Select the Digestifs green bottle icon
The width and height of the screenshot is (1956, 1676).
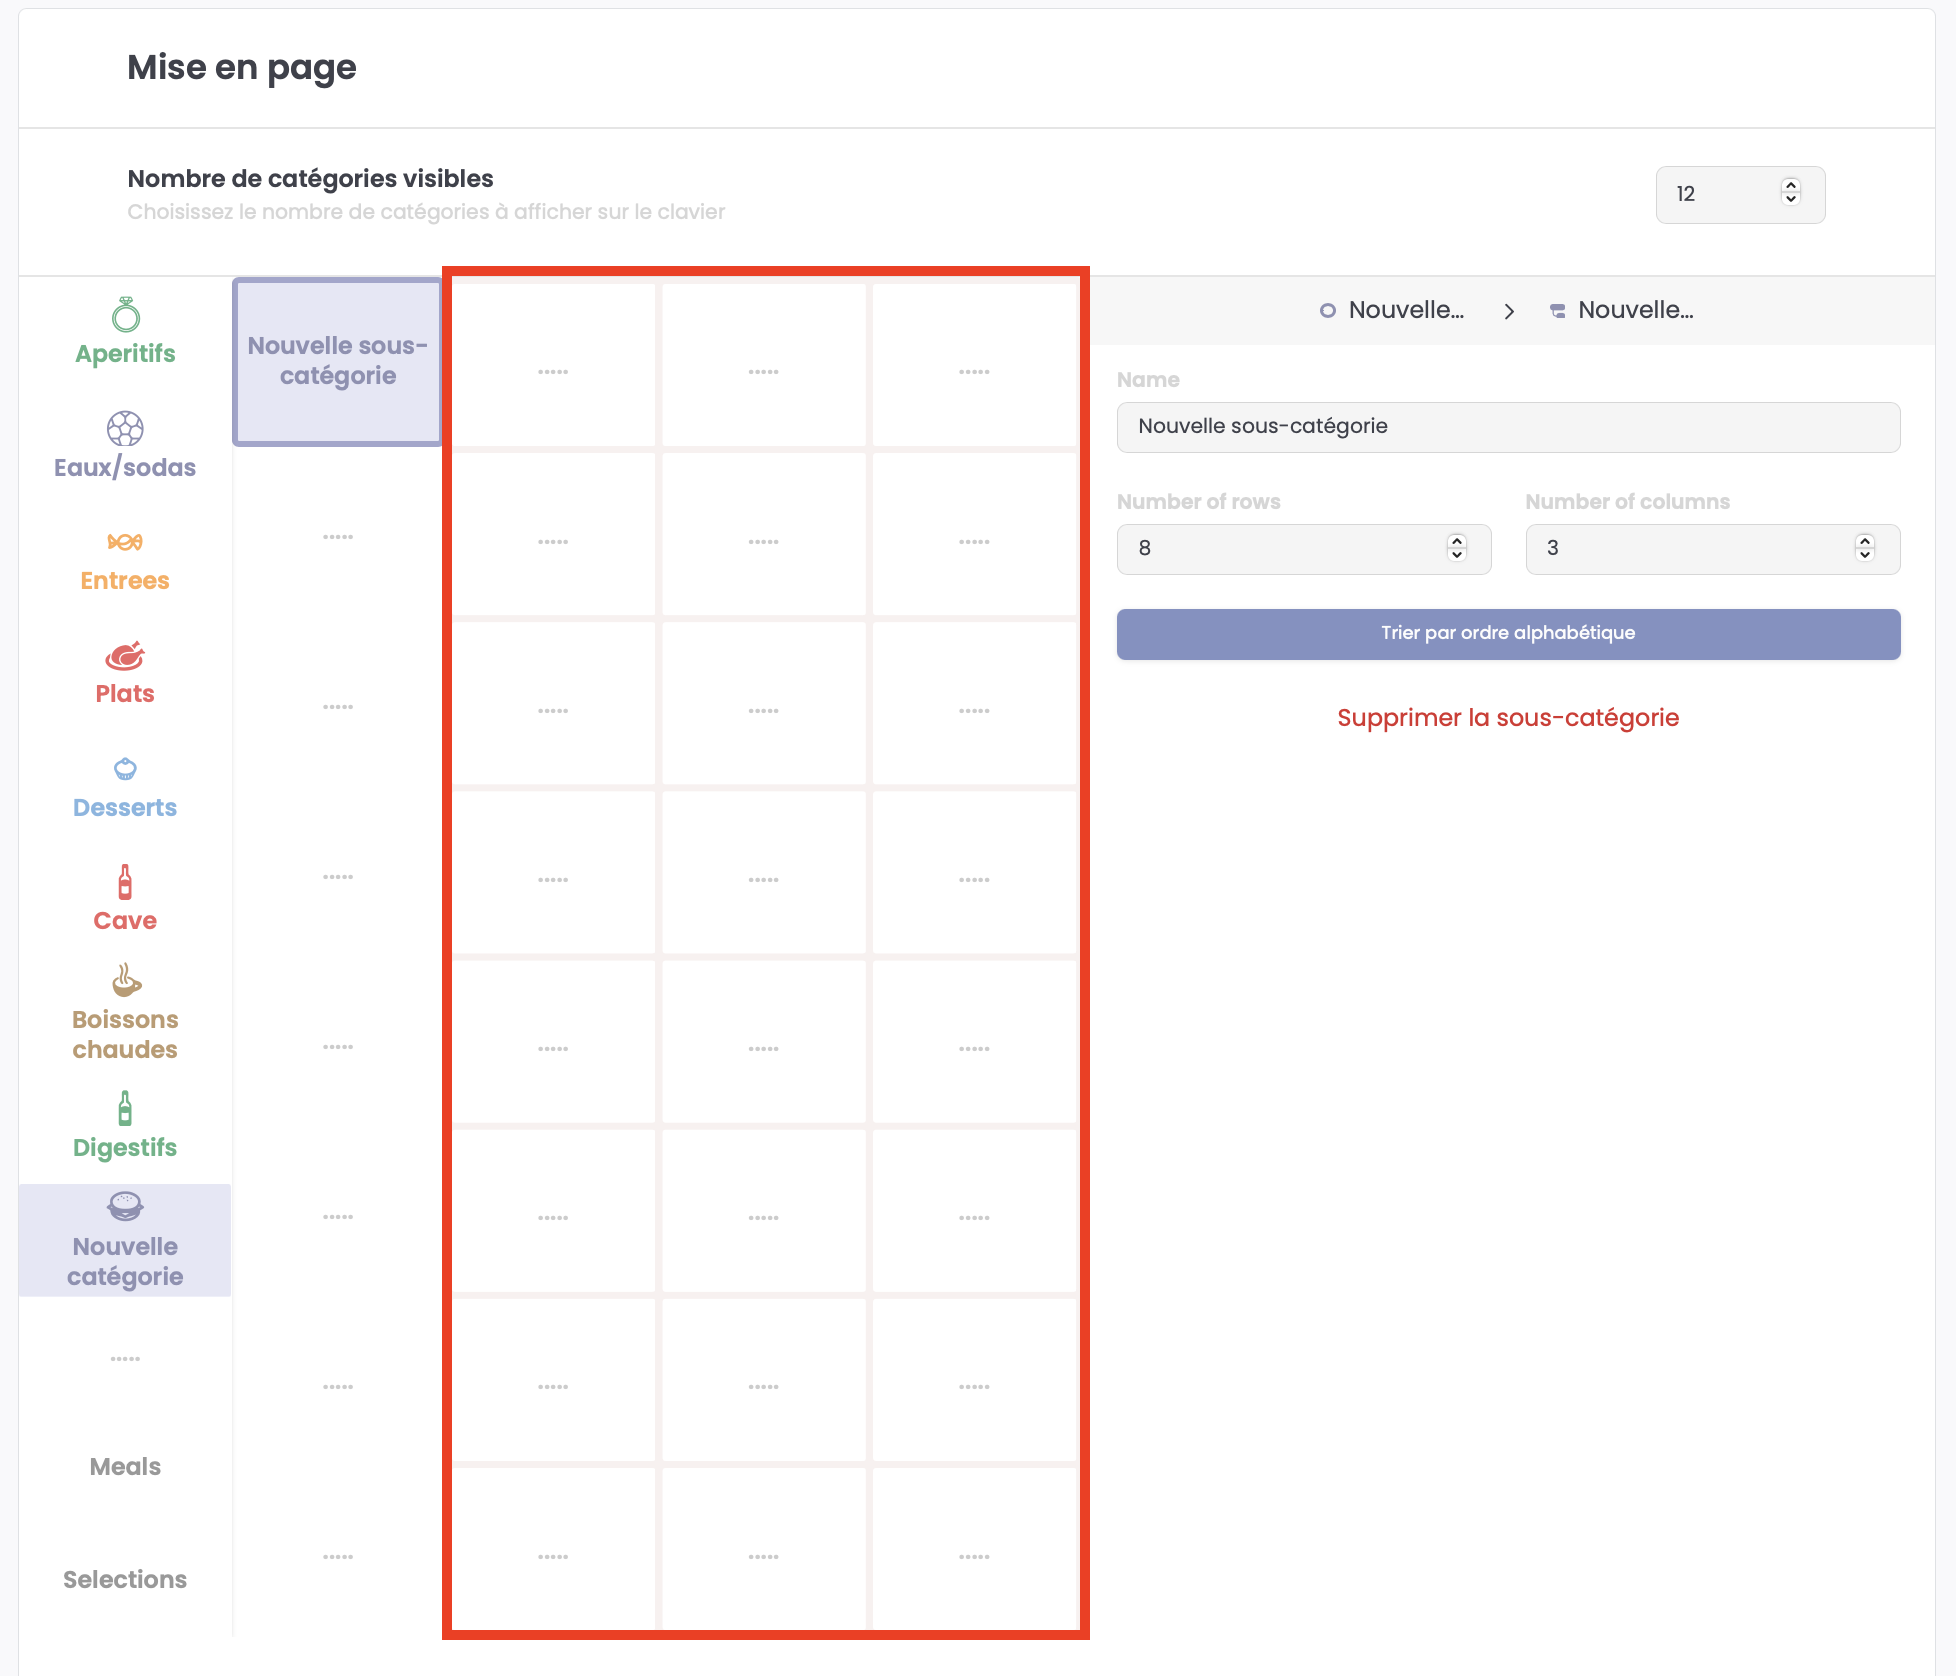pyautogui.click(x=125, y=1108)
